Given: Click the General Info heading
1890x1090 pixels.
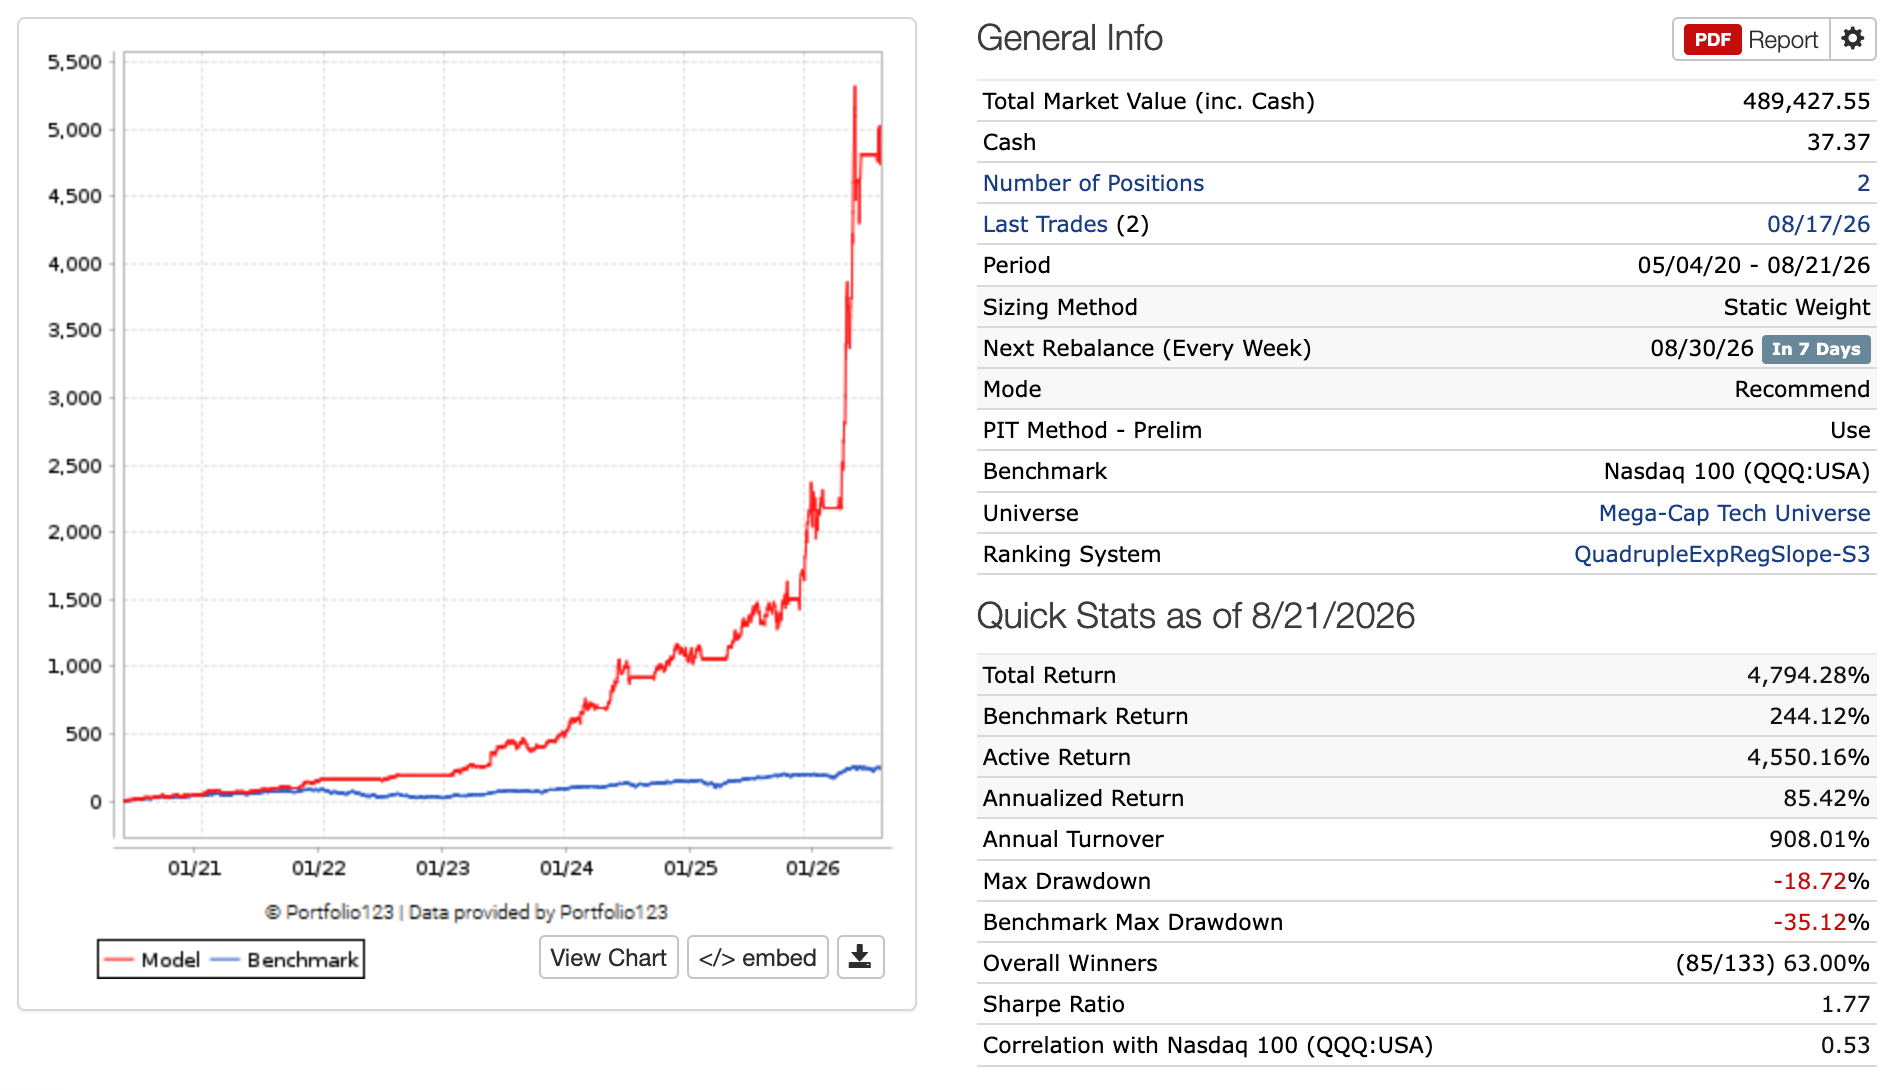Looking at the screenshot, I should (x=1069, y=38).
